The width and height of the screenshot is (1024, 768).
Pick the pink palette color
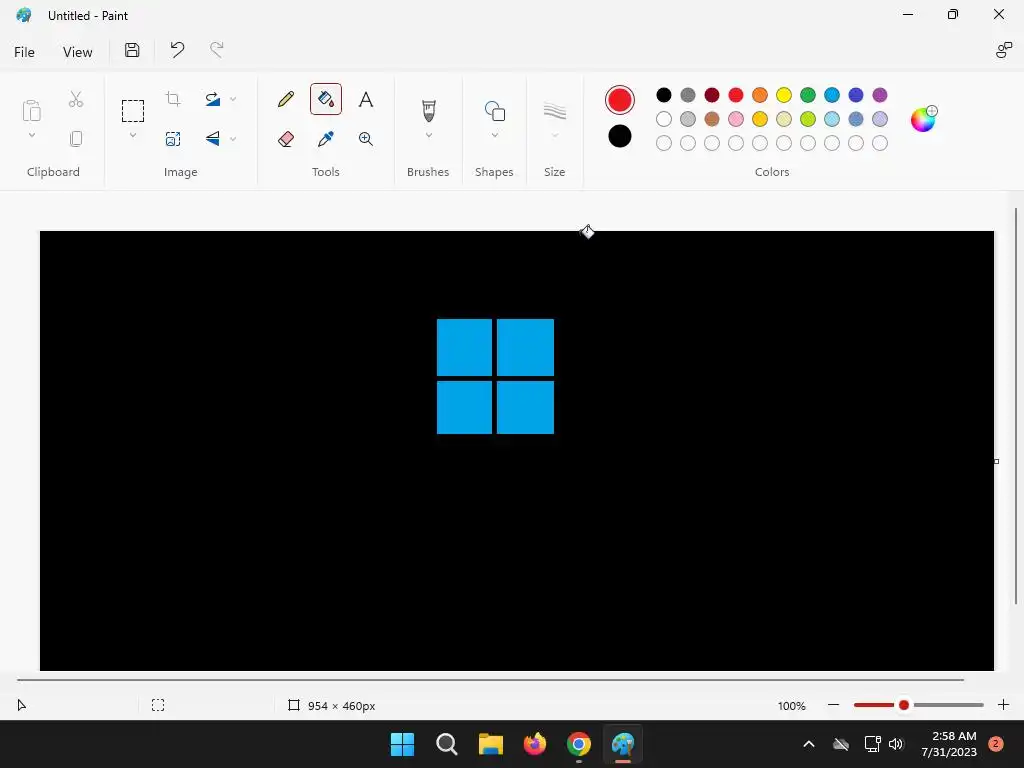tap(736, 119)
